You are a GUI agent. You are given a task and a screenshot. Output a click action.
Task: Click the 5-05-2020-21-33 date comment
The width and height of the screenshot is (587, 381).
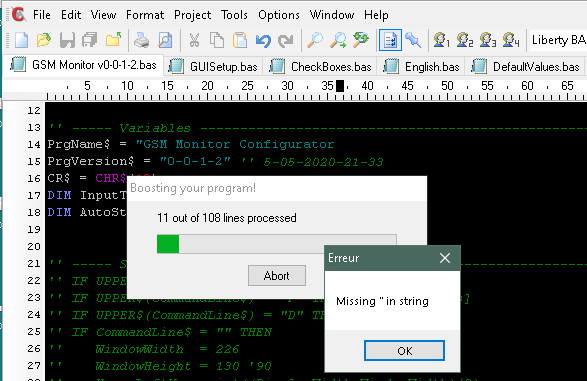point(323,162)
